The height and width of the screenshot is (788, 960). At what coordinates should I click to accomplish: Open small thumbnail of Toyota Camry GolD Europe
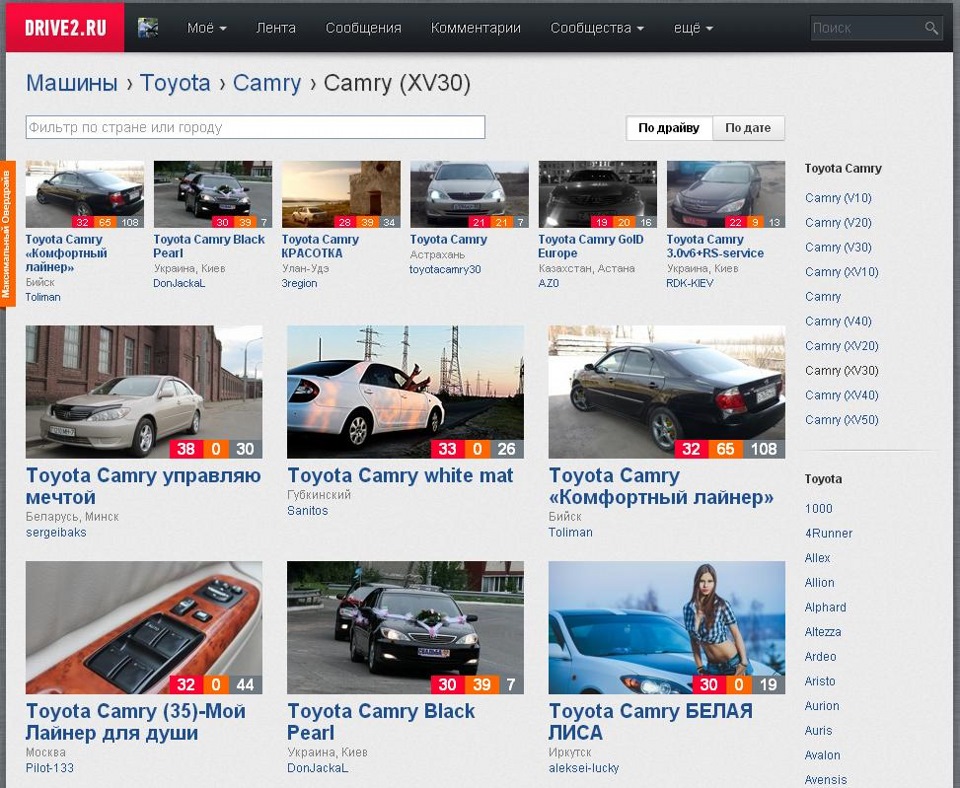tap(598, 194)
